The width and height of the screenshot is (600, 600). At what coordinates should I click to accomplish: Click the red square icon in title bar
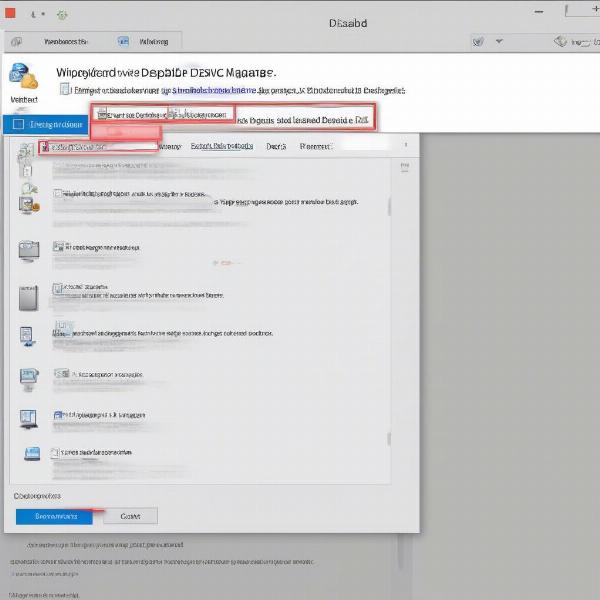(10, 13)
